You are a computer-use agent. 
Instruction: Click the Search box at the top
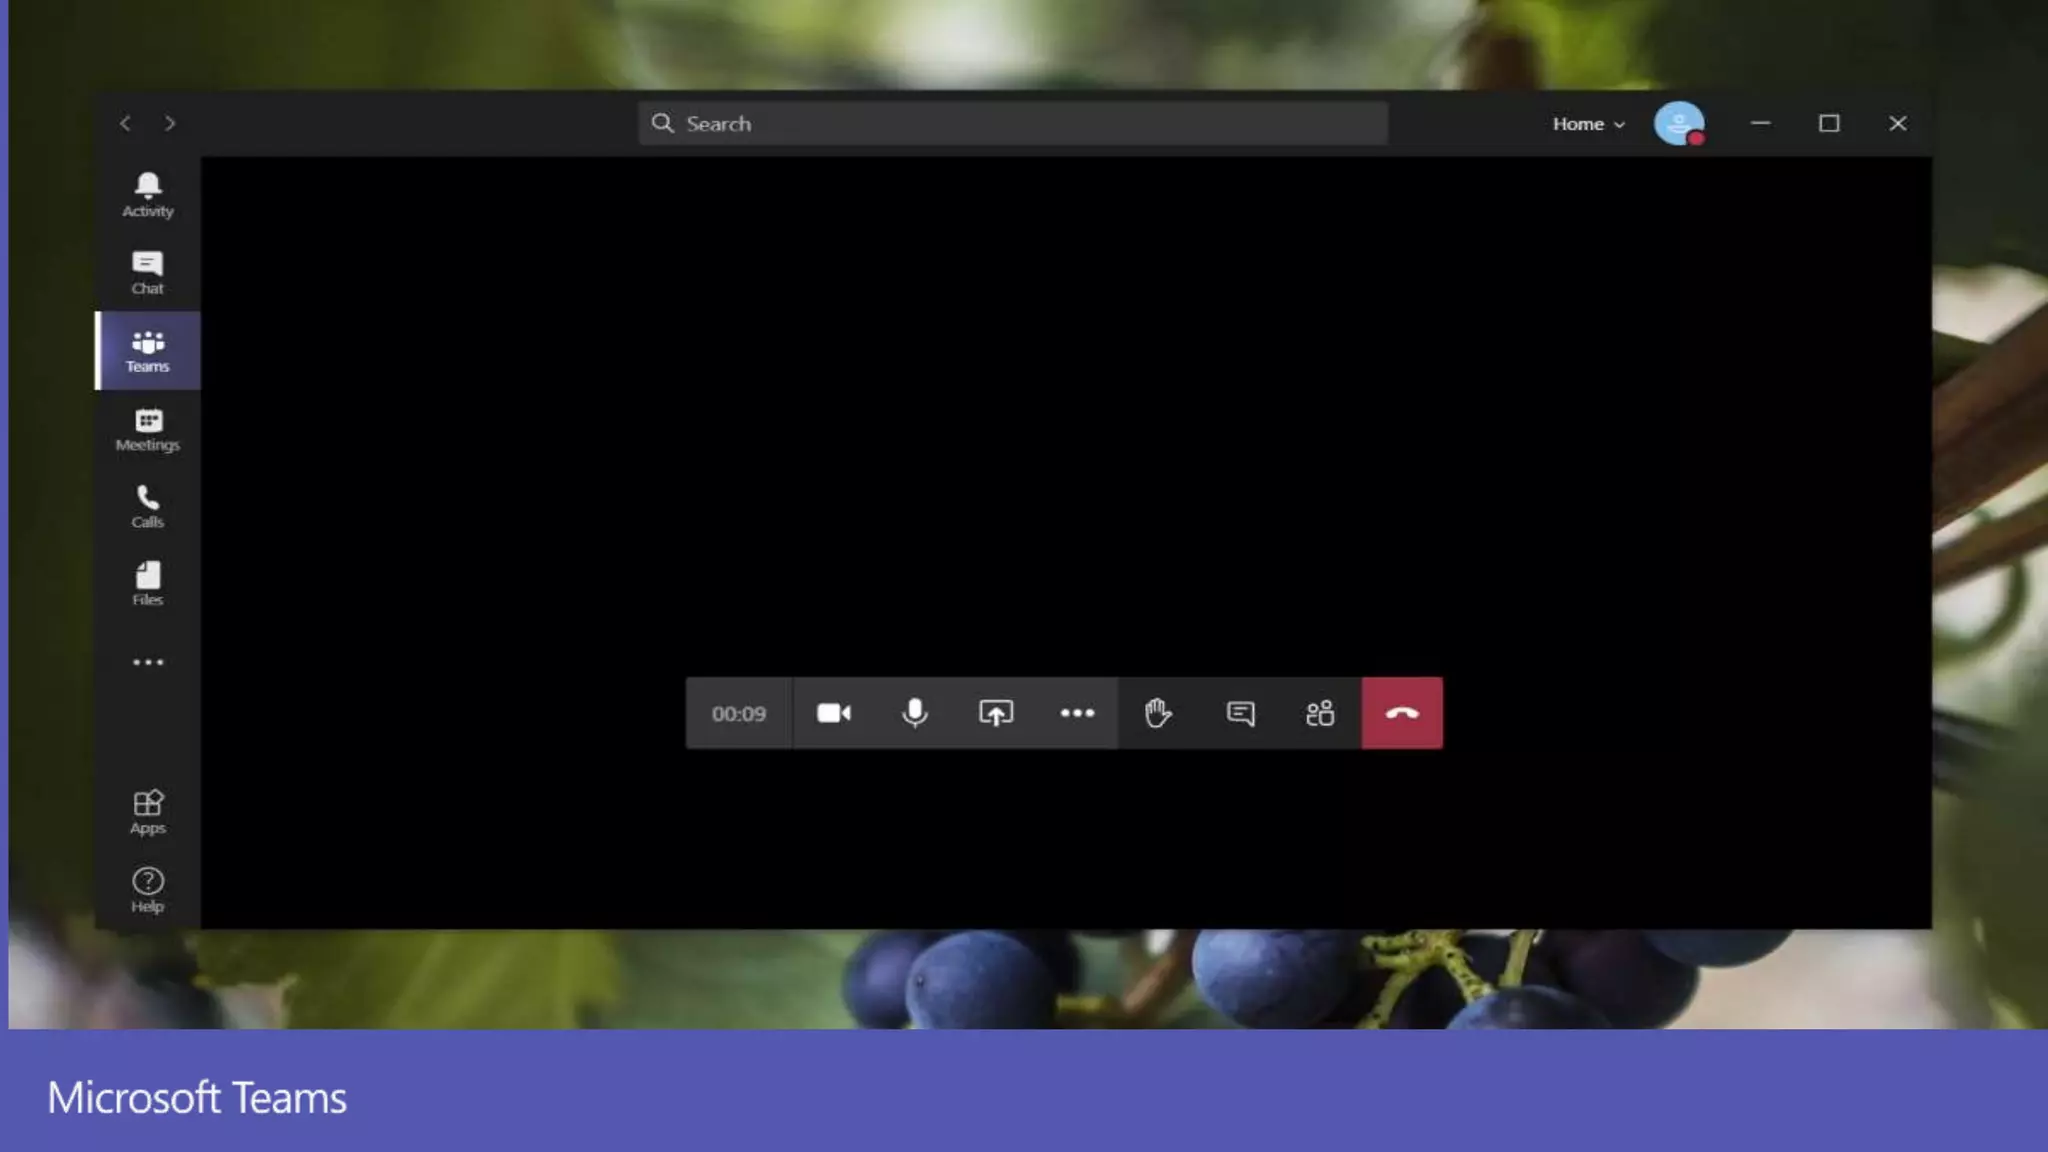pyautogui.click(x=1012, y=123)
